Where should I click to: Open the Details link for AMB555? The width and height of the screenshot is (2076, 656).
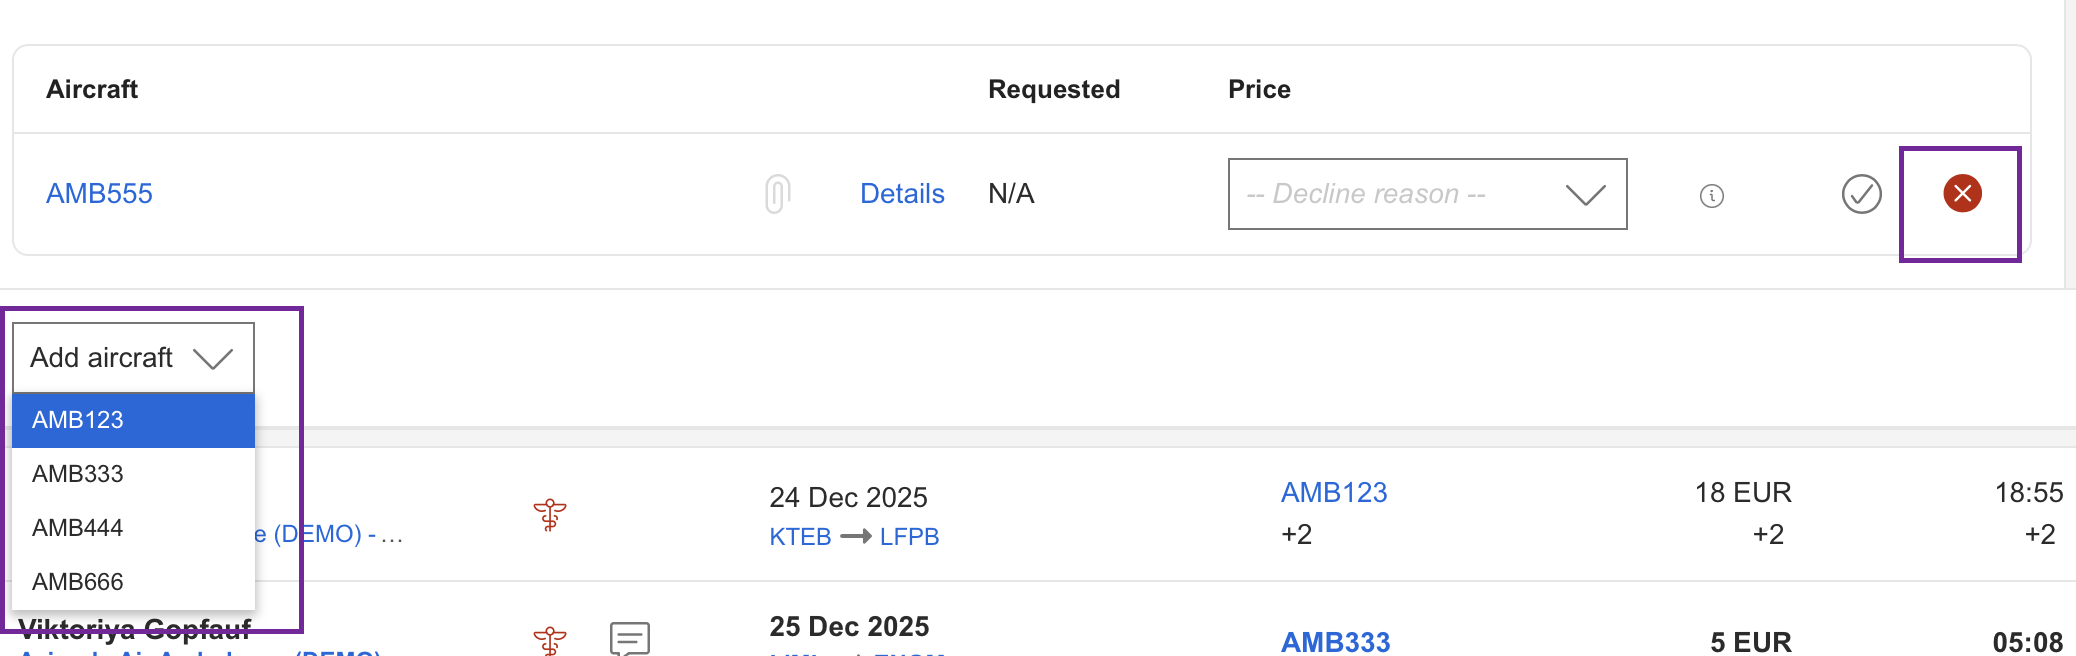pos(902,194)
